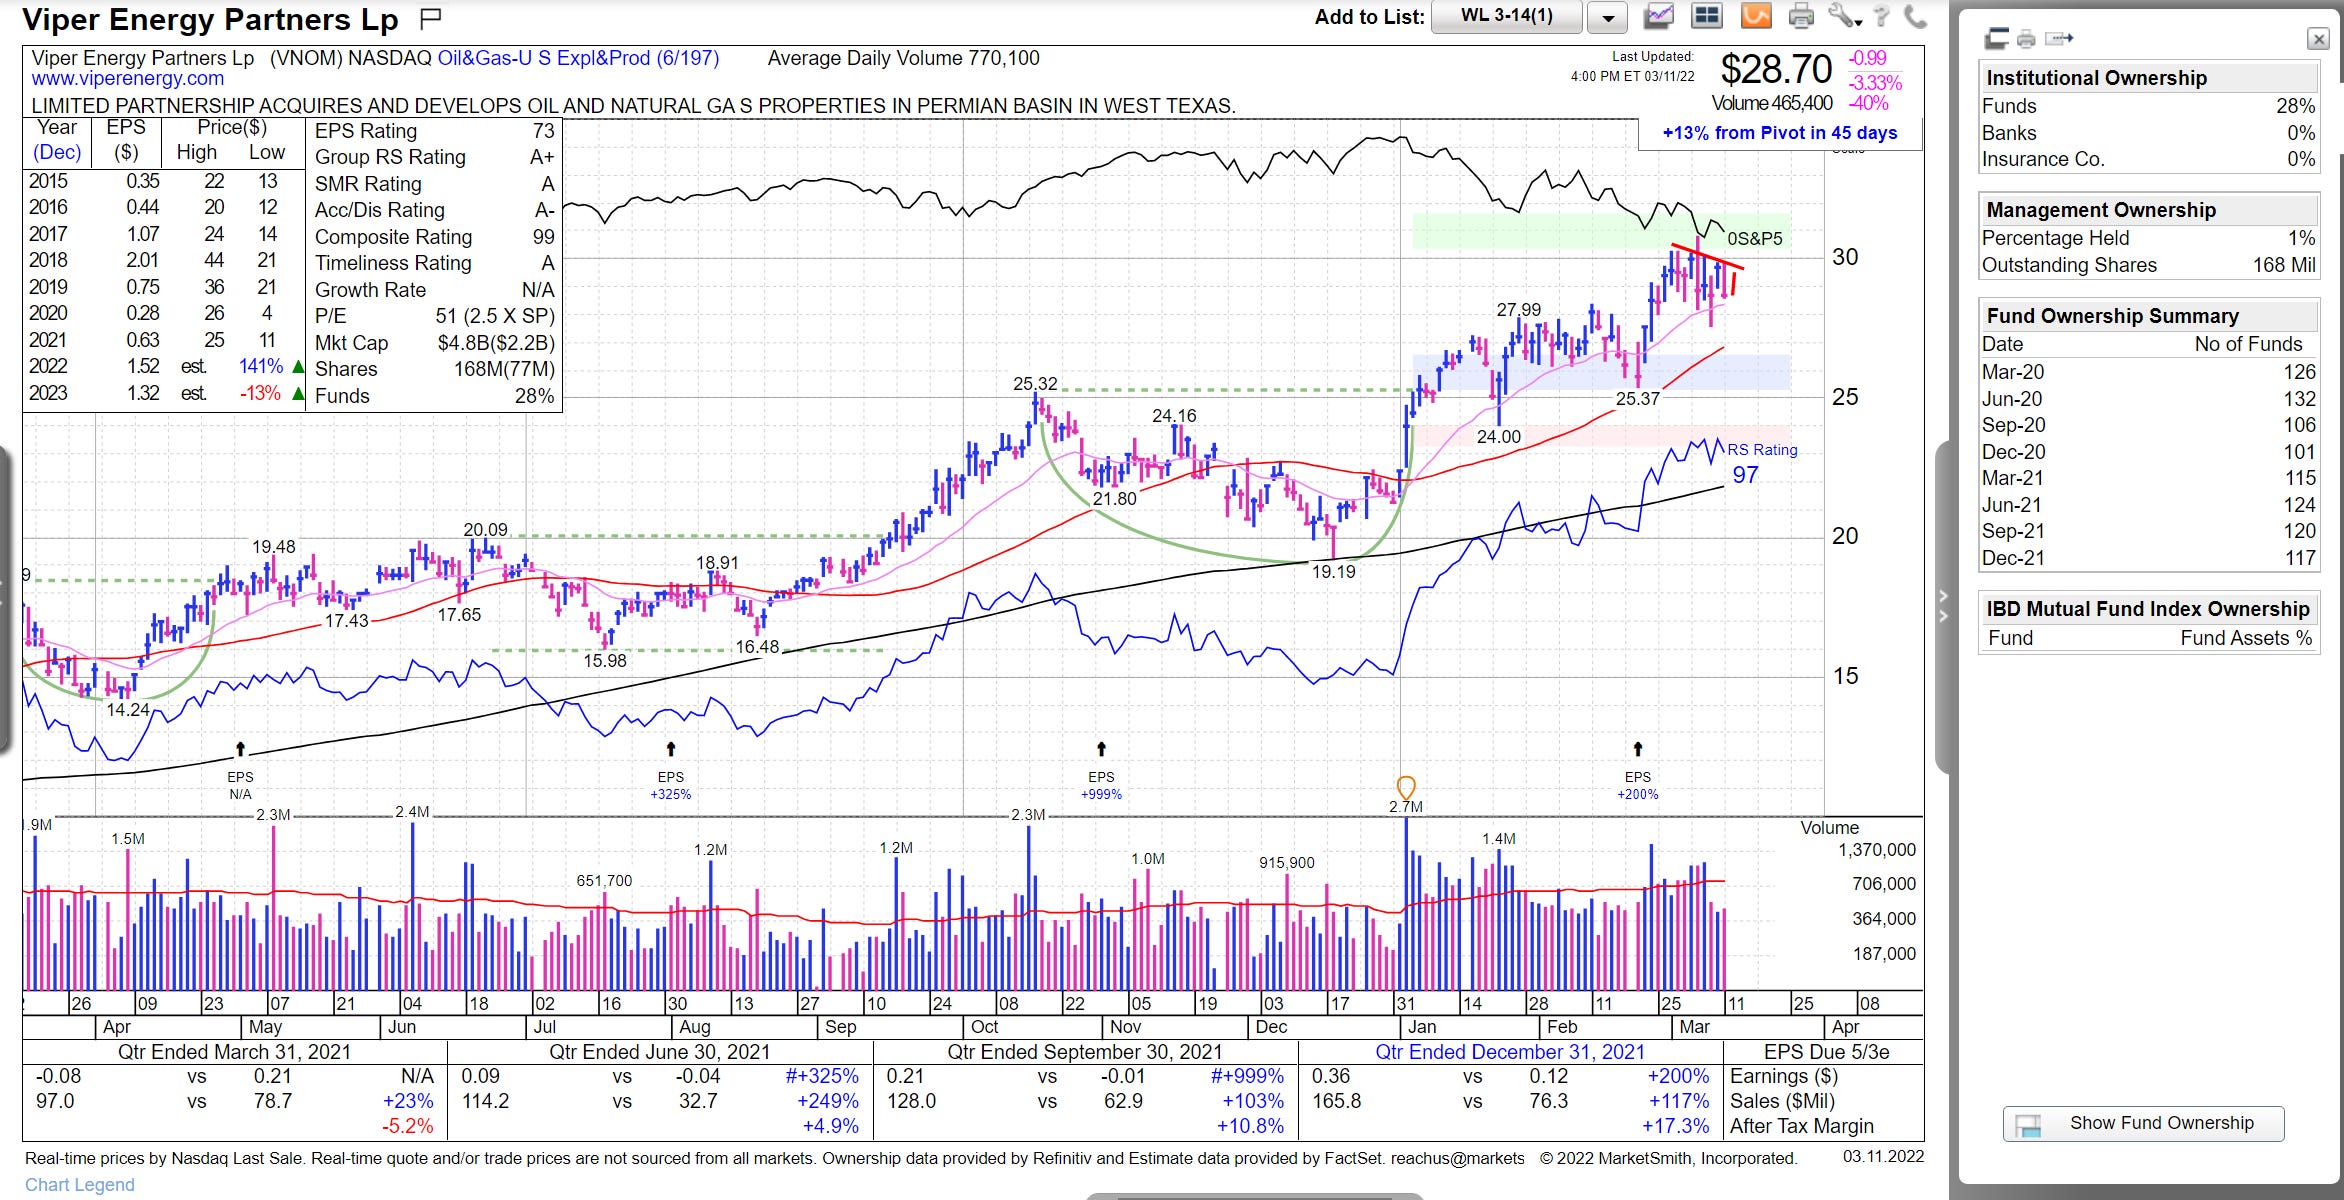The width and height of the screenshot is (2344, 1200).
Task: Click the EPS +325% arrow marker
Action: pos(671,749)
